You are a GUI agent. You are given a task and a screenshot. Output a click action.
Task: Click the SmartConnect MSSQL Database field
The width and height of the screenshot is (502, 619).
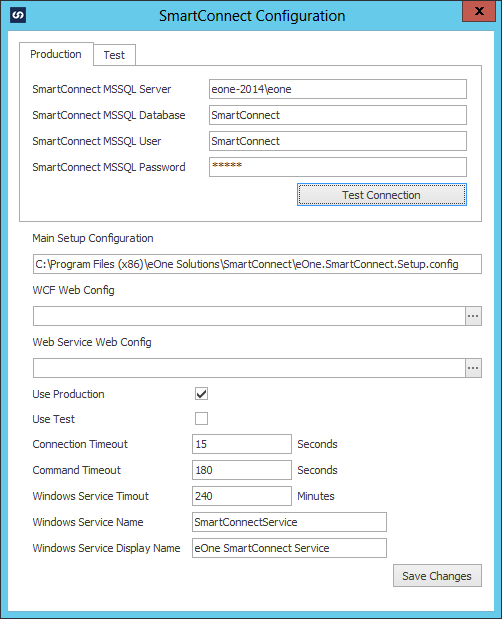(338, 115)
